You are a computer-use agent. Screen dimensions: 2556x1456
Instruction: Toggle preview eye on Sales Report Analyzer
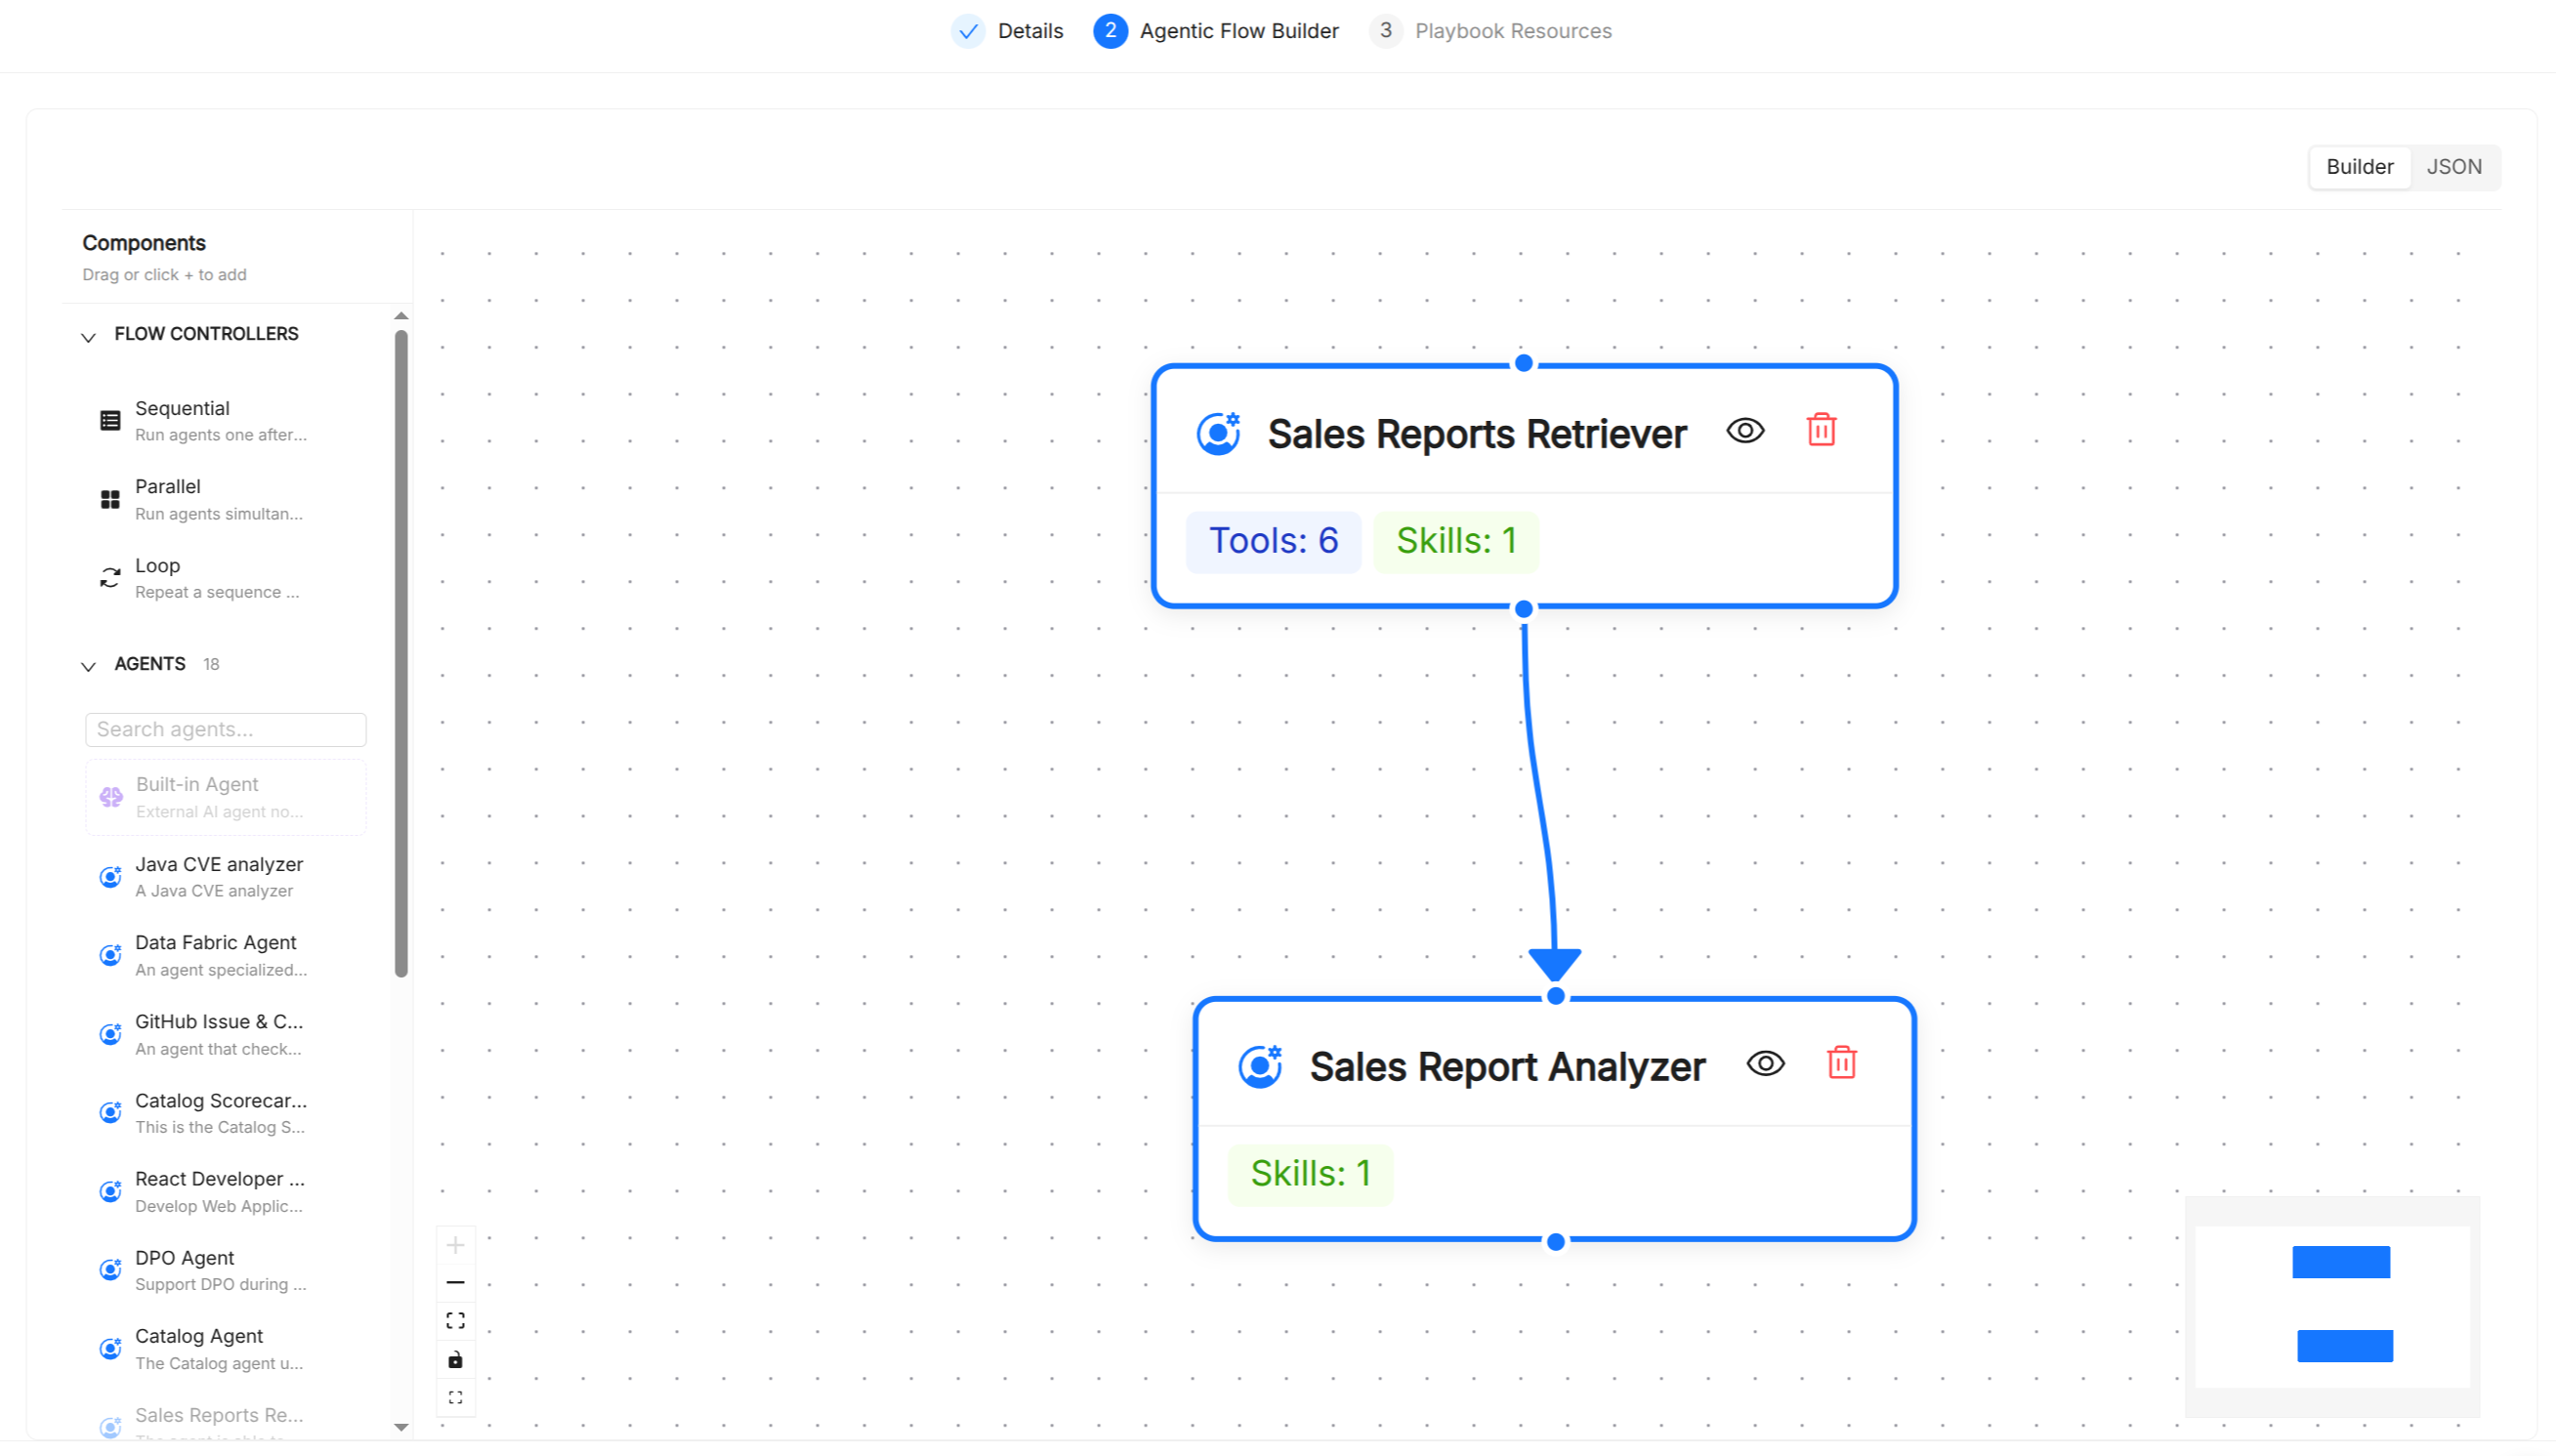tap(1765, 1063)
